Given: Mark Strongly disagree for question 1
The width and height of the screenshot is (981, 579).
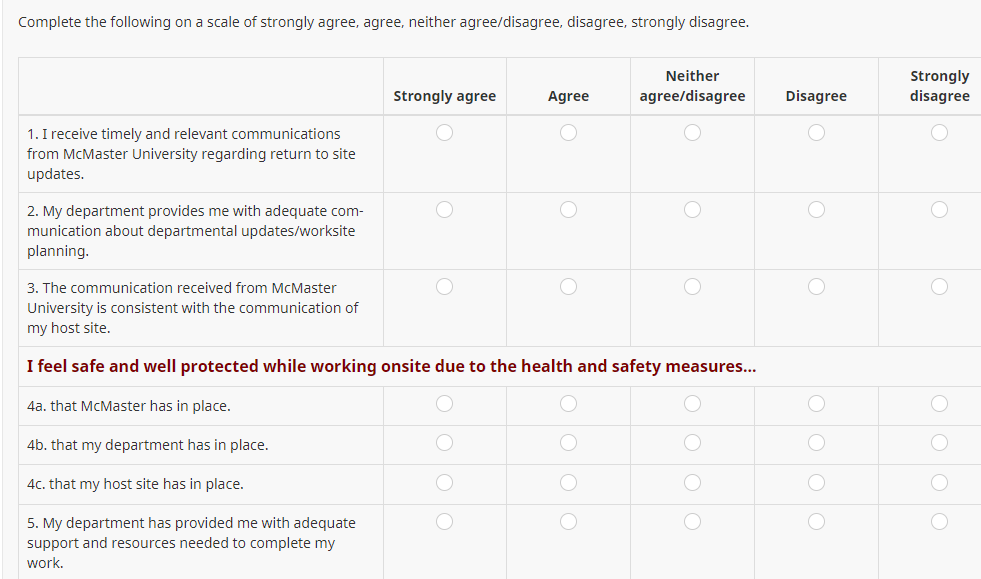Looking at the screenshot, I should [939, 132].
